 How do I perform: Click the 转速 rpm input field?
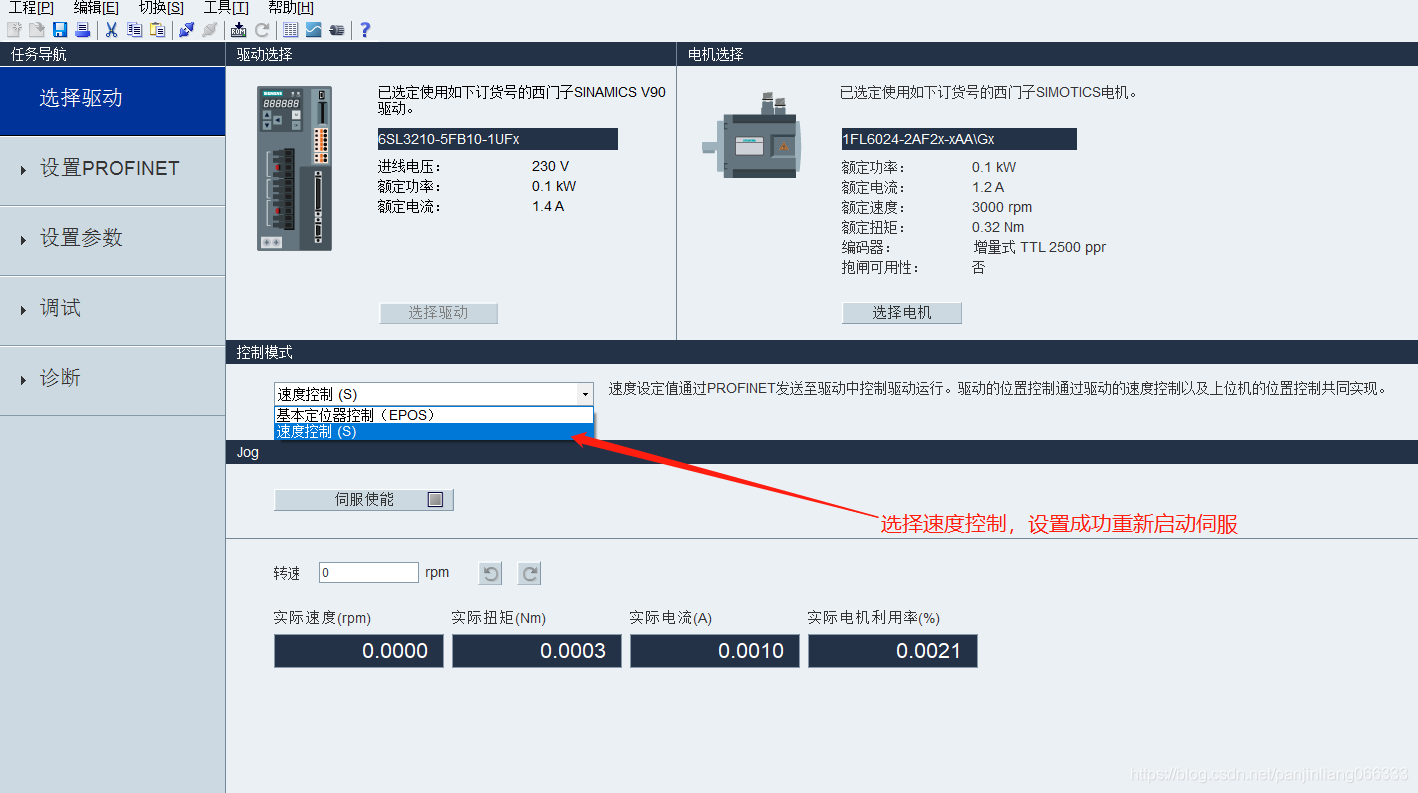pos(369,573)
